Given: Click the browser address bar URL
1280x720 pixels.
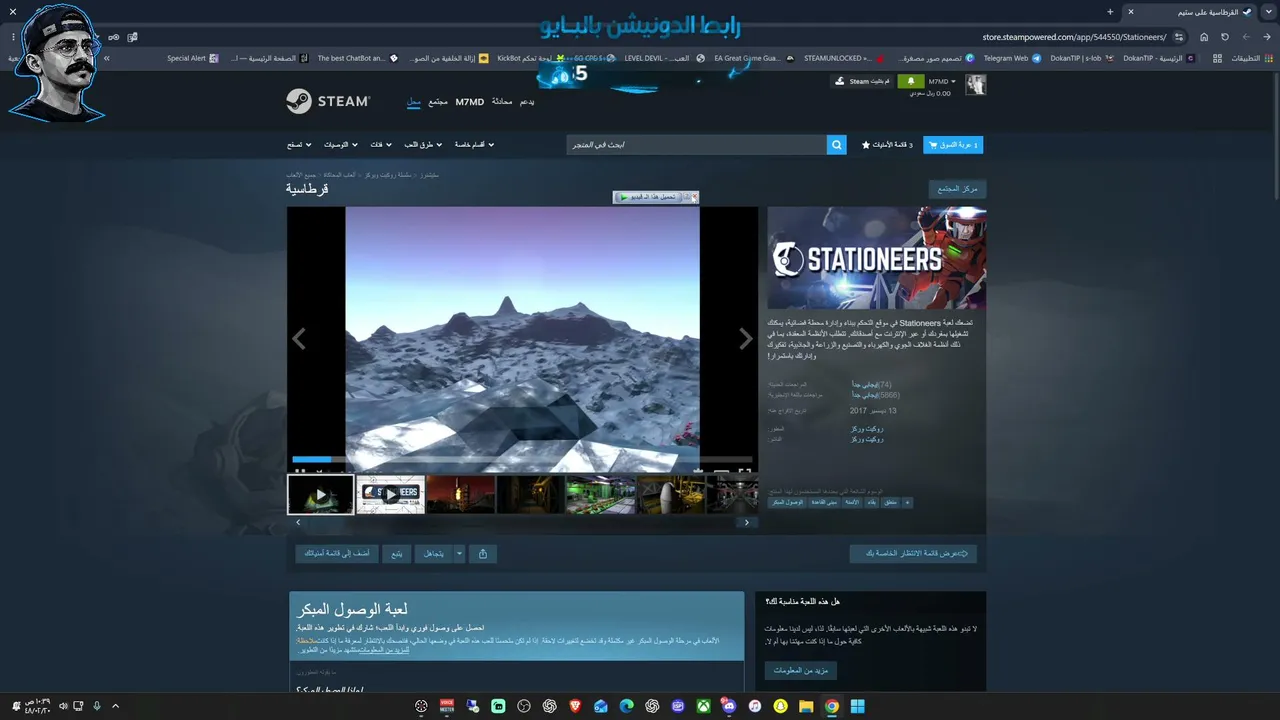Looking at the screenshot, I should coord(1074,37).
